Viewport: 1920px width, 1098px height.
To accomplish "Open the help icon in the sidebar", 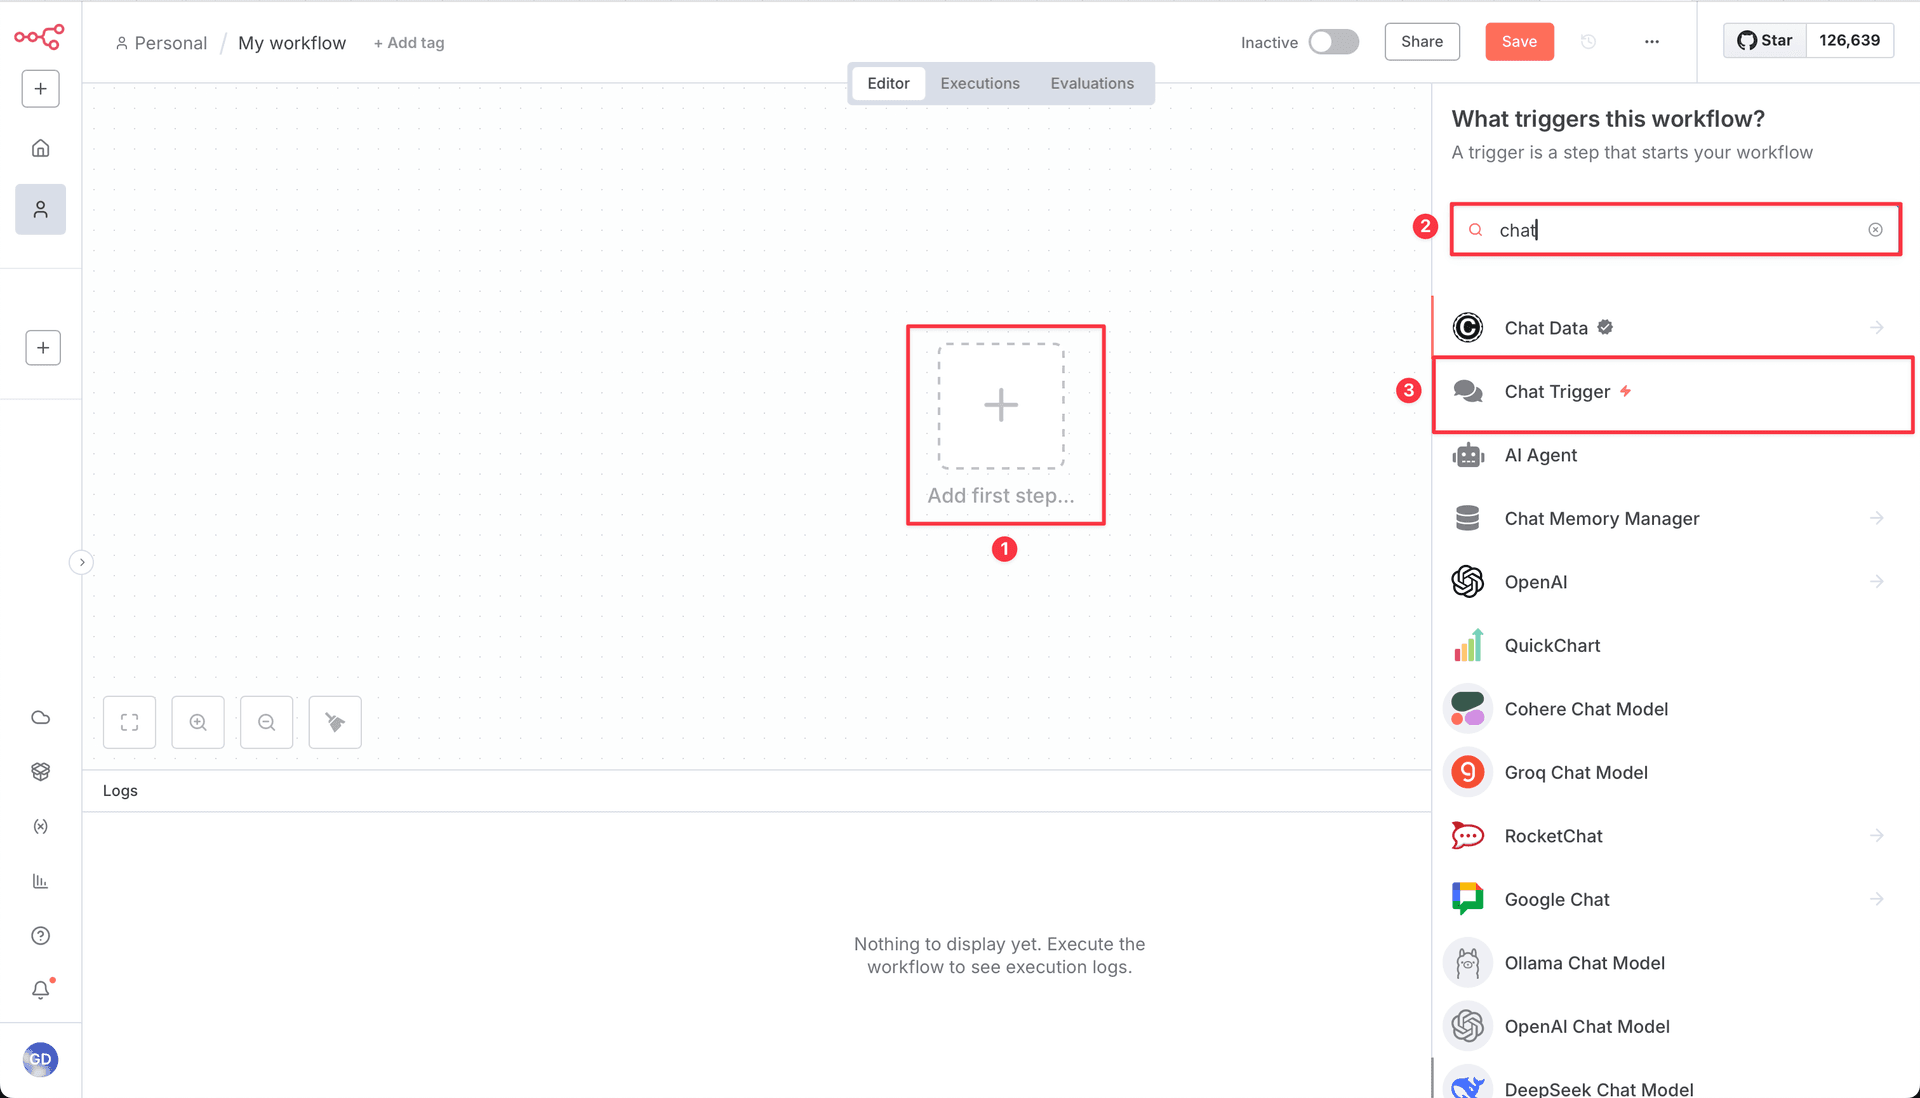I will coord(40,935).
